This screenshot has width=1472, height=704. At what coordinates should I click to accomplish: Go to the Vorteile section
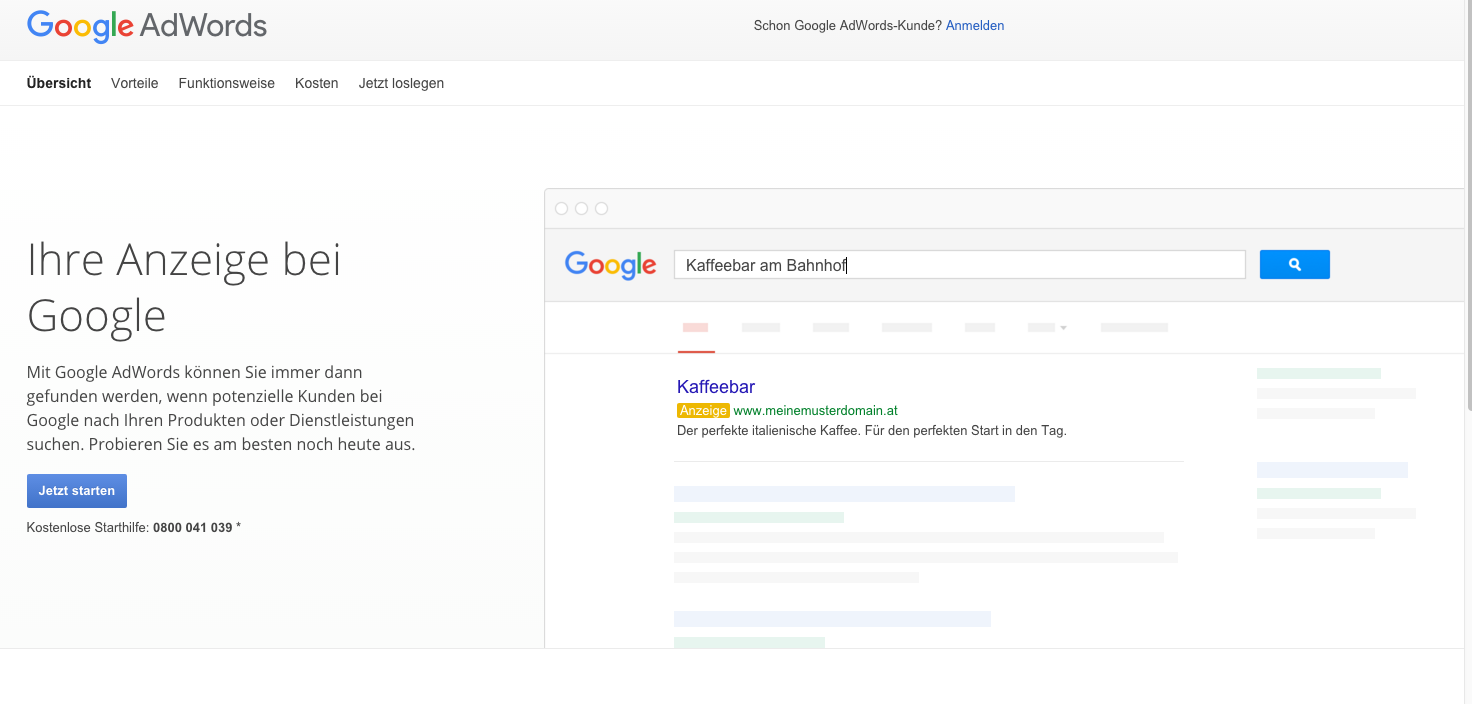click(135, 83)
